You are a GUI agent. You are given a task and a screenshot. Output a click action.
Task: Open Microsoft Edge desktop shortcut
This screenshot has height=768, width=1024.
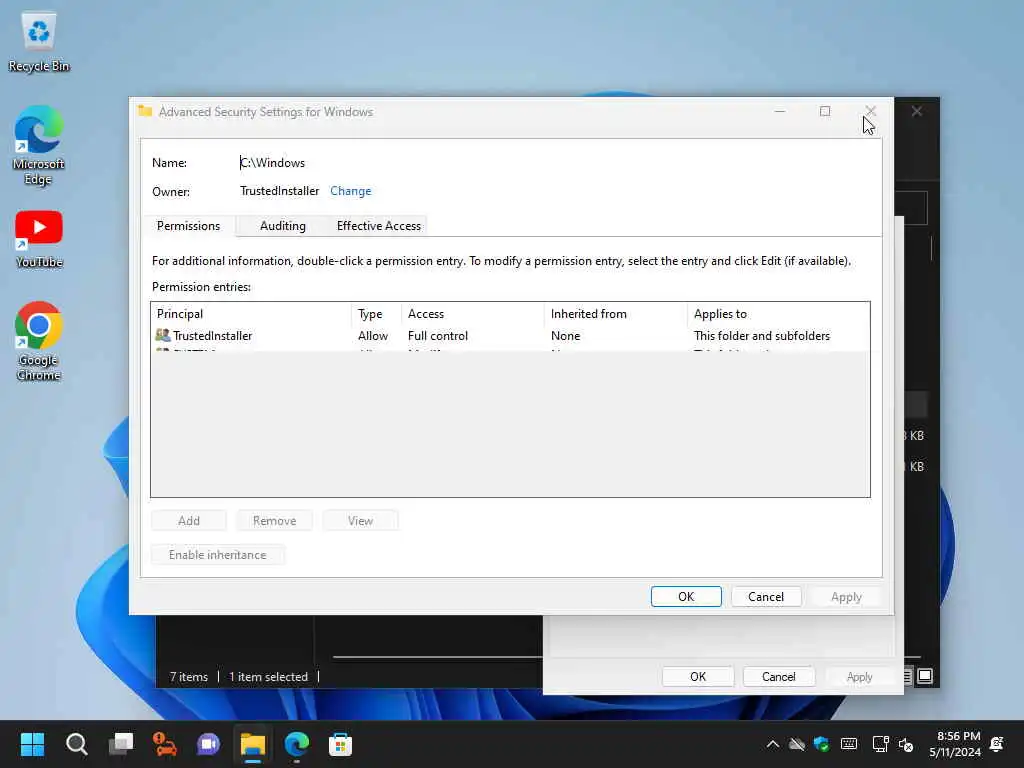[x=39, y=145]
